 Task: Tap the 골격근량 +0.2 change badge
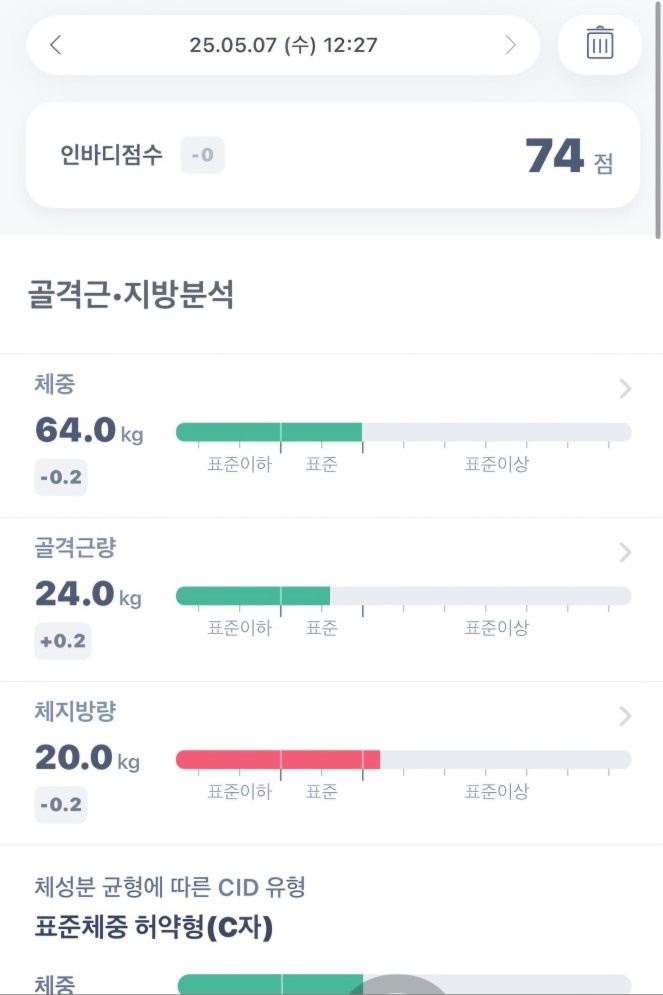(62, 641)
